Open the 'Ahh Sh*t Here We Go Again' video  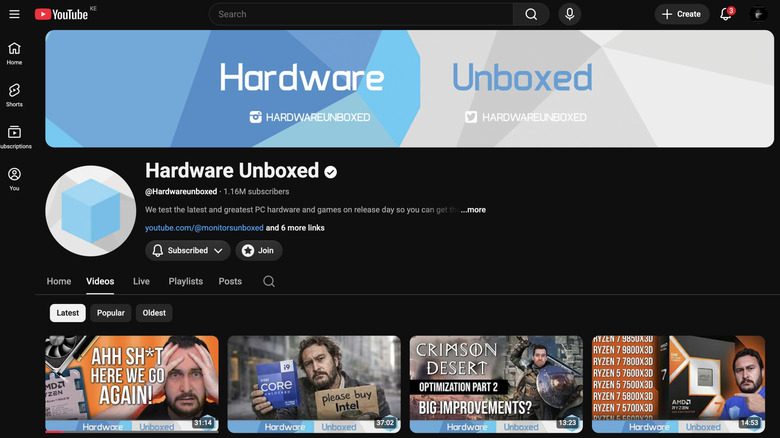(132, 384)
